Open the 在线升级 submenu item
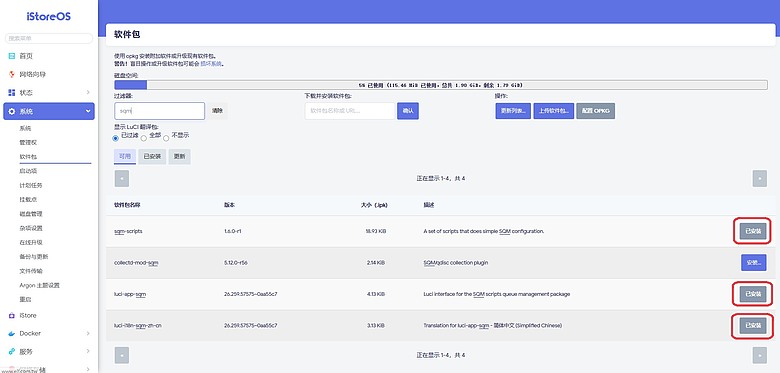780x373 pixels. point(31,243)
